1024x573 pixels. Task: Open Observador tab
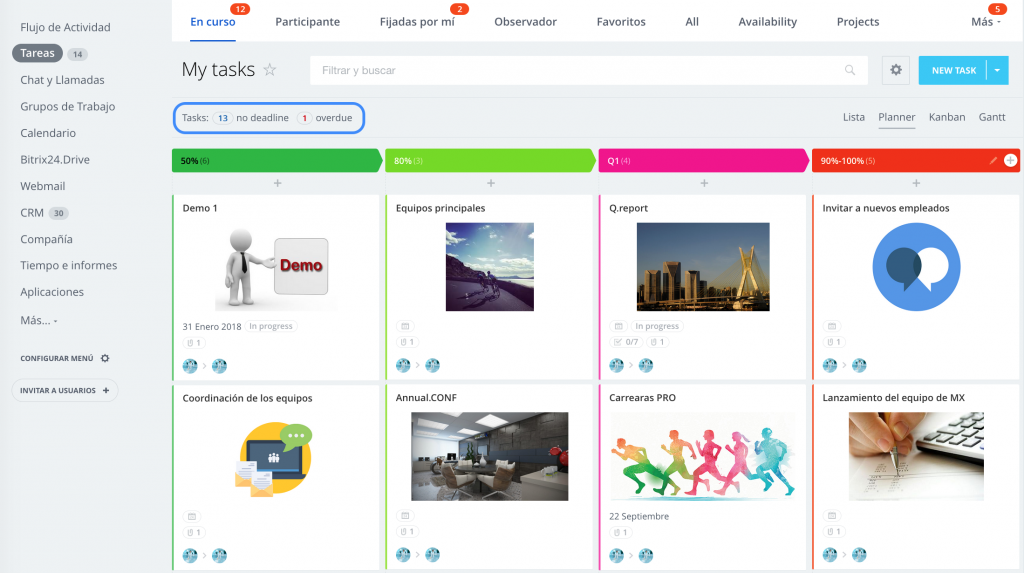tap(525, 22)
